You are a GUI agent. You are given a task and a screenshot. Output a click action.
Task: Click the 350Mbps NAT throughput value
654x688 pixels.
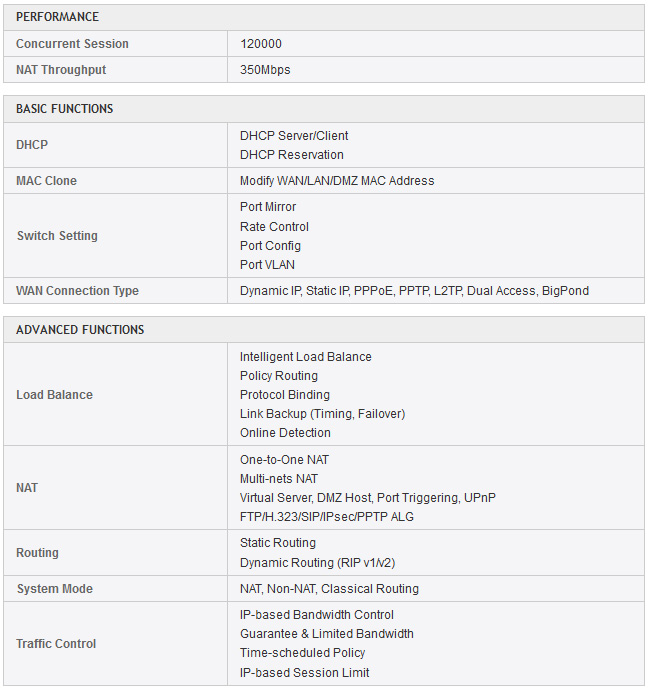pyautogui.click(x=265, y=70)
